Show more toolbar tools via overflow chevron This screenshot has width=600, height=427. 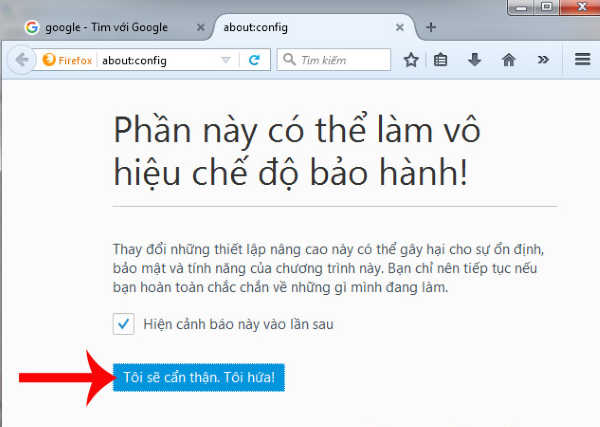542,60
